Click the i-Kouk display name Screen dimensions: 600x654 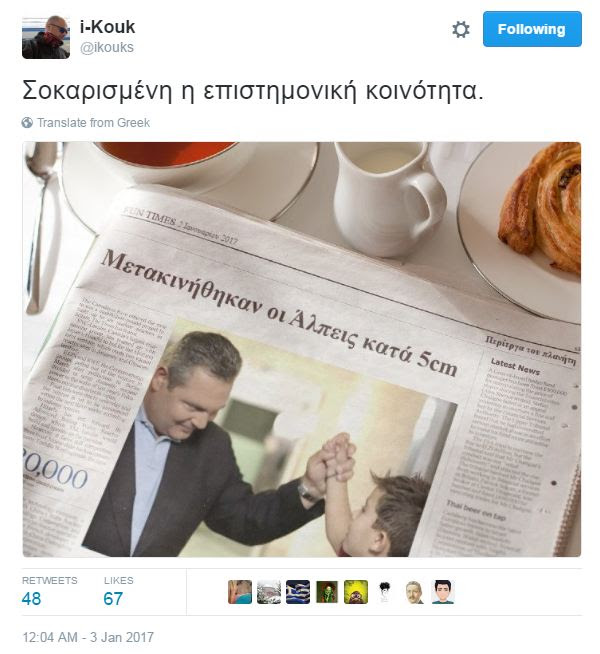point(108,28)
